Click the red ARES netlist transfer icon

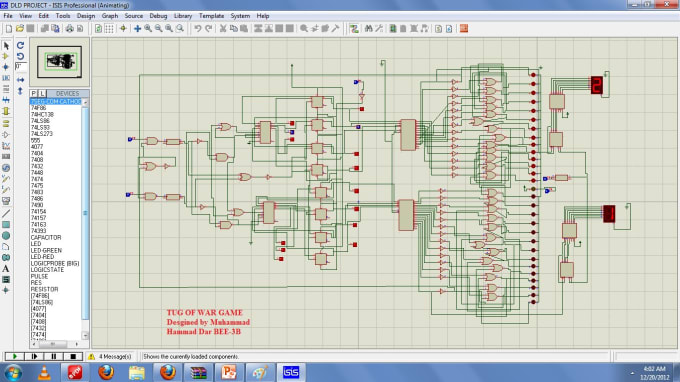[464, 29]
